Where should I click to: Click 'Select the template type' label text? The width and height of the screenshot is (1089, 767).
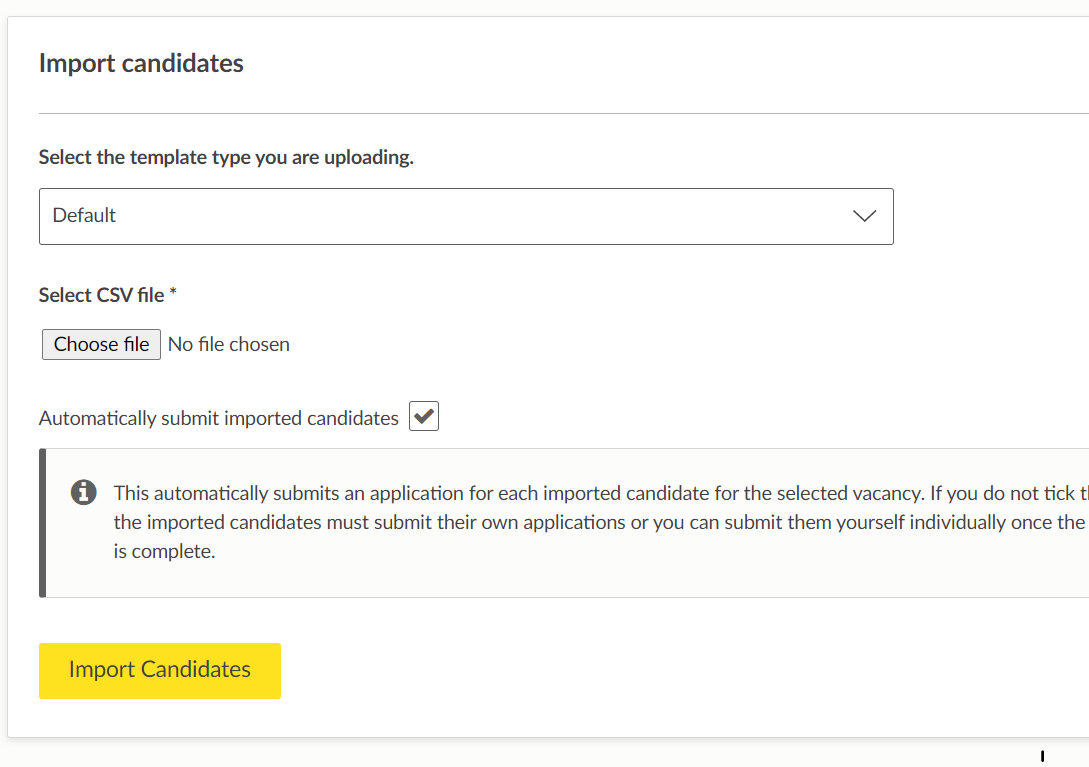tap(226, 158)
